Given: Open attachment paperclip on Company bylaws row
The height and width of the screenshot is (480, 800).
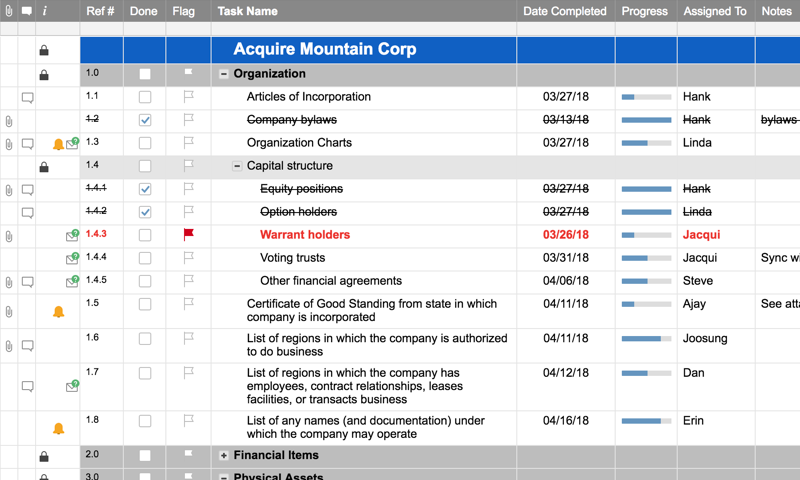Looking at the screenshot, I should [x=9, y=121].
